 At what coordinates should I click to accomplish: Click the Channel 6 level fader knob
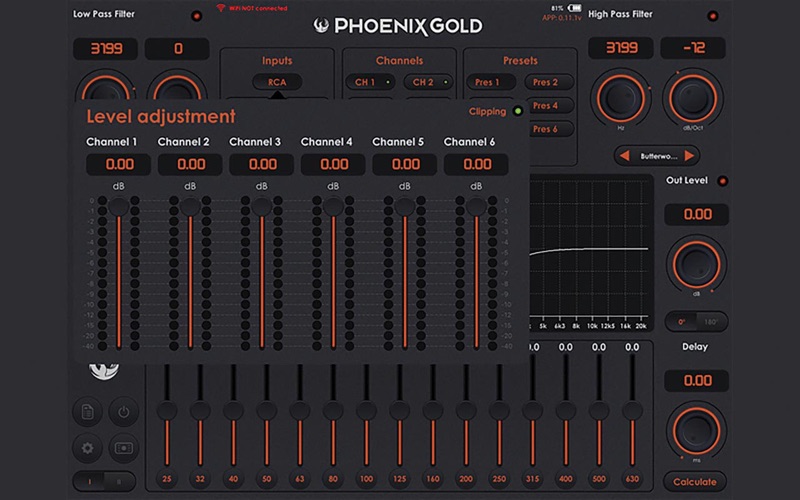pyautogui.click(x=476, y=206)
